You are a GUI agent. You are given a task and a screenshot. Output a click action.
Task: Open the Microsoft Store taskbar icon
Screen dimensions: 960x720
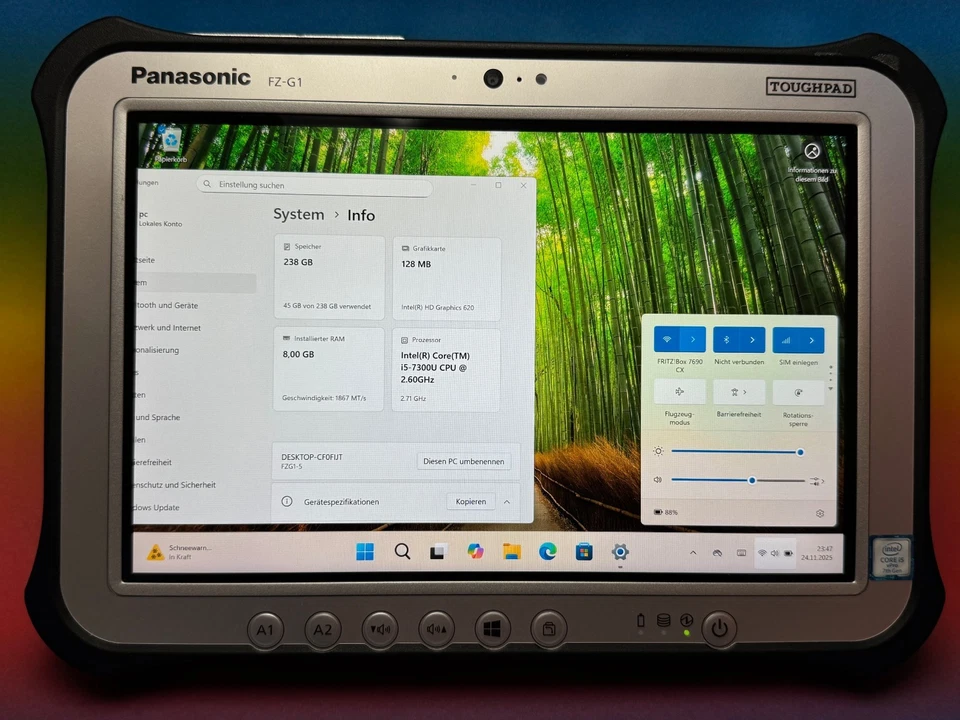[x=584, y=551]
